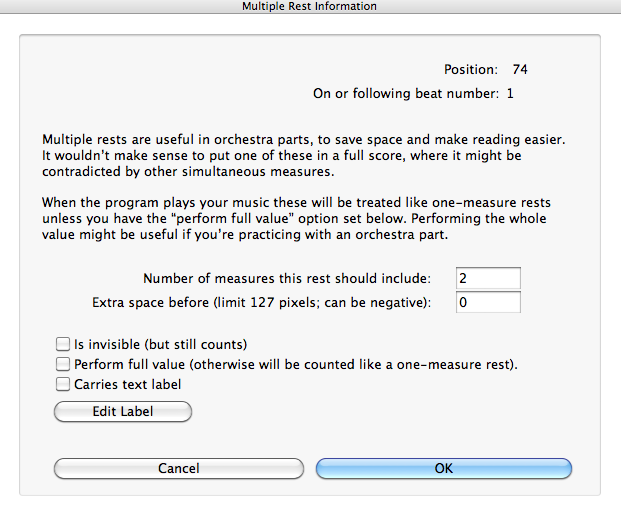Image resolution: width=621 pixels, height=516 pixels.
Task: Focus the number of measures input field
Action: (488, 278)
